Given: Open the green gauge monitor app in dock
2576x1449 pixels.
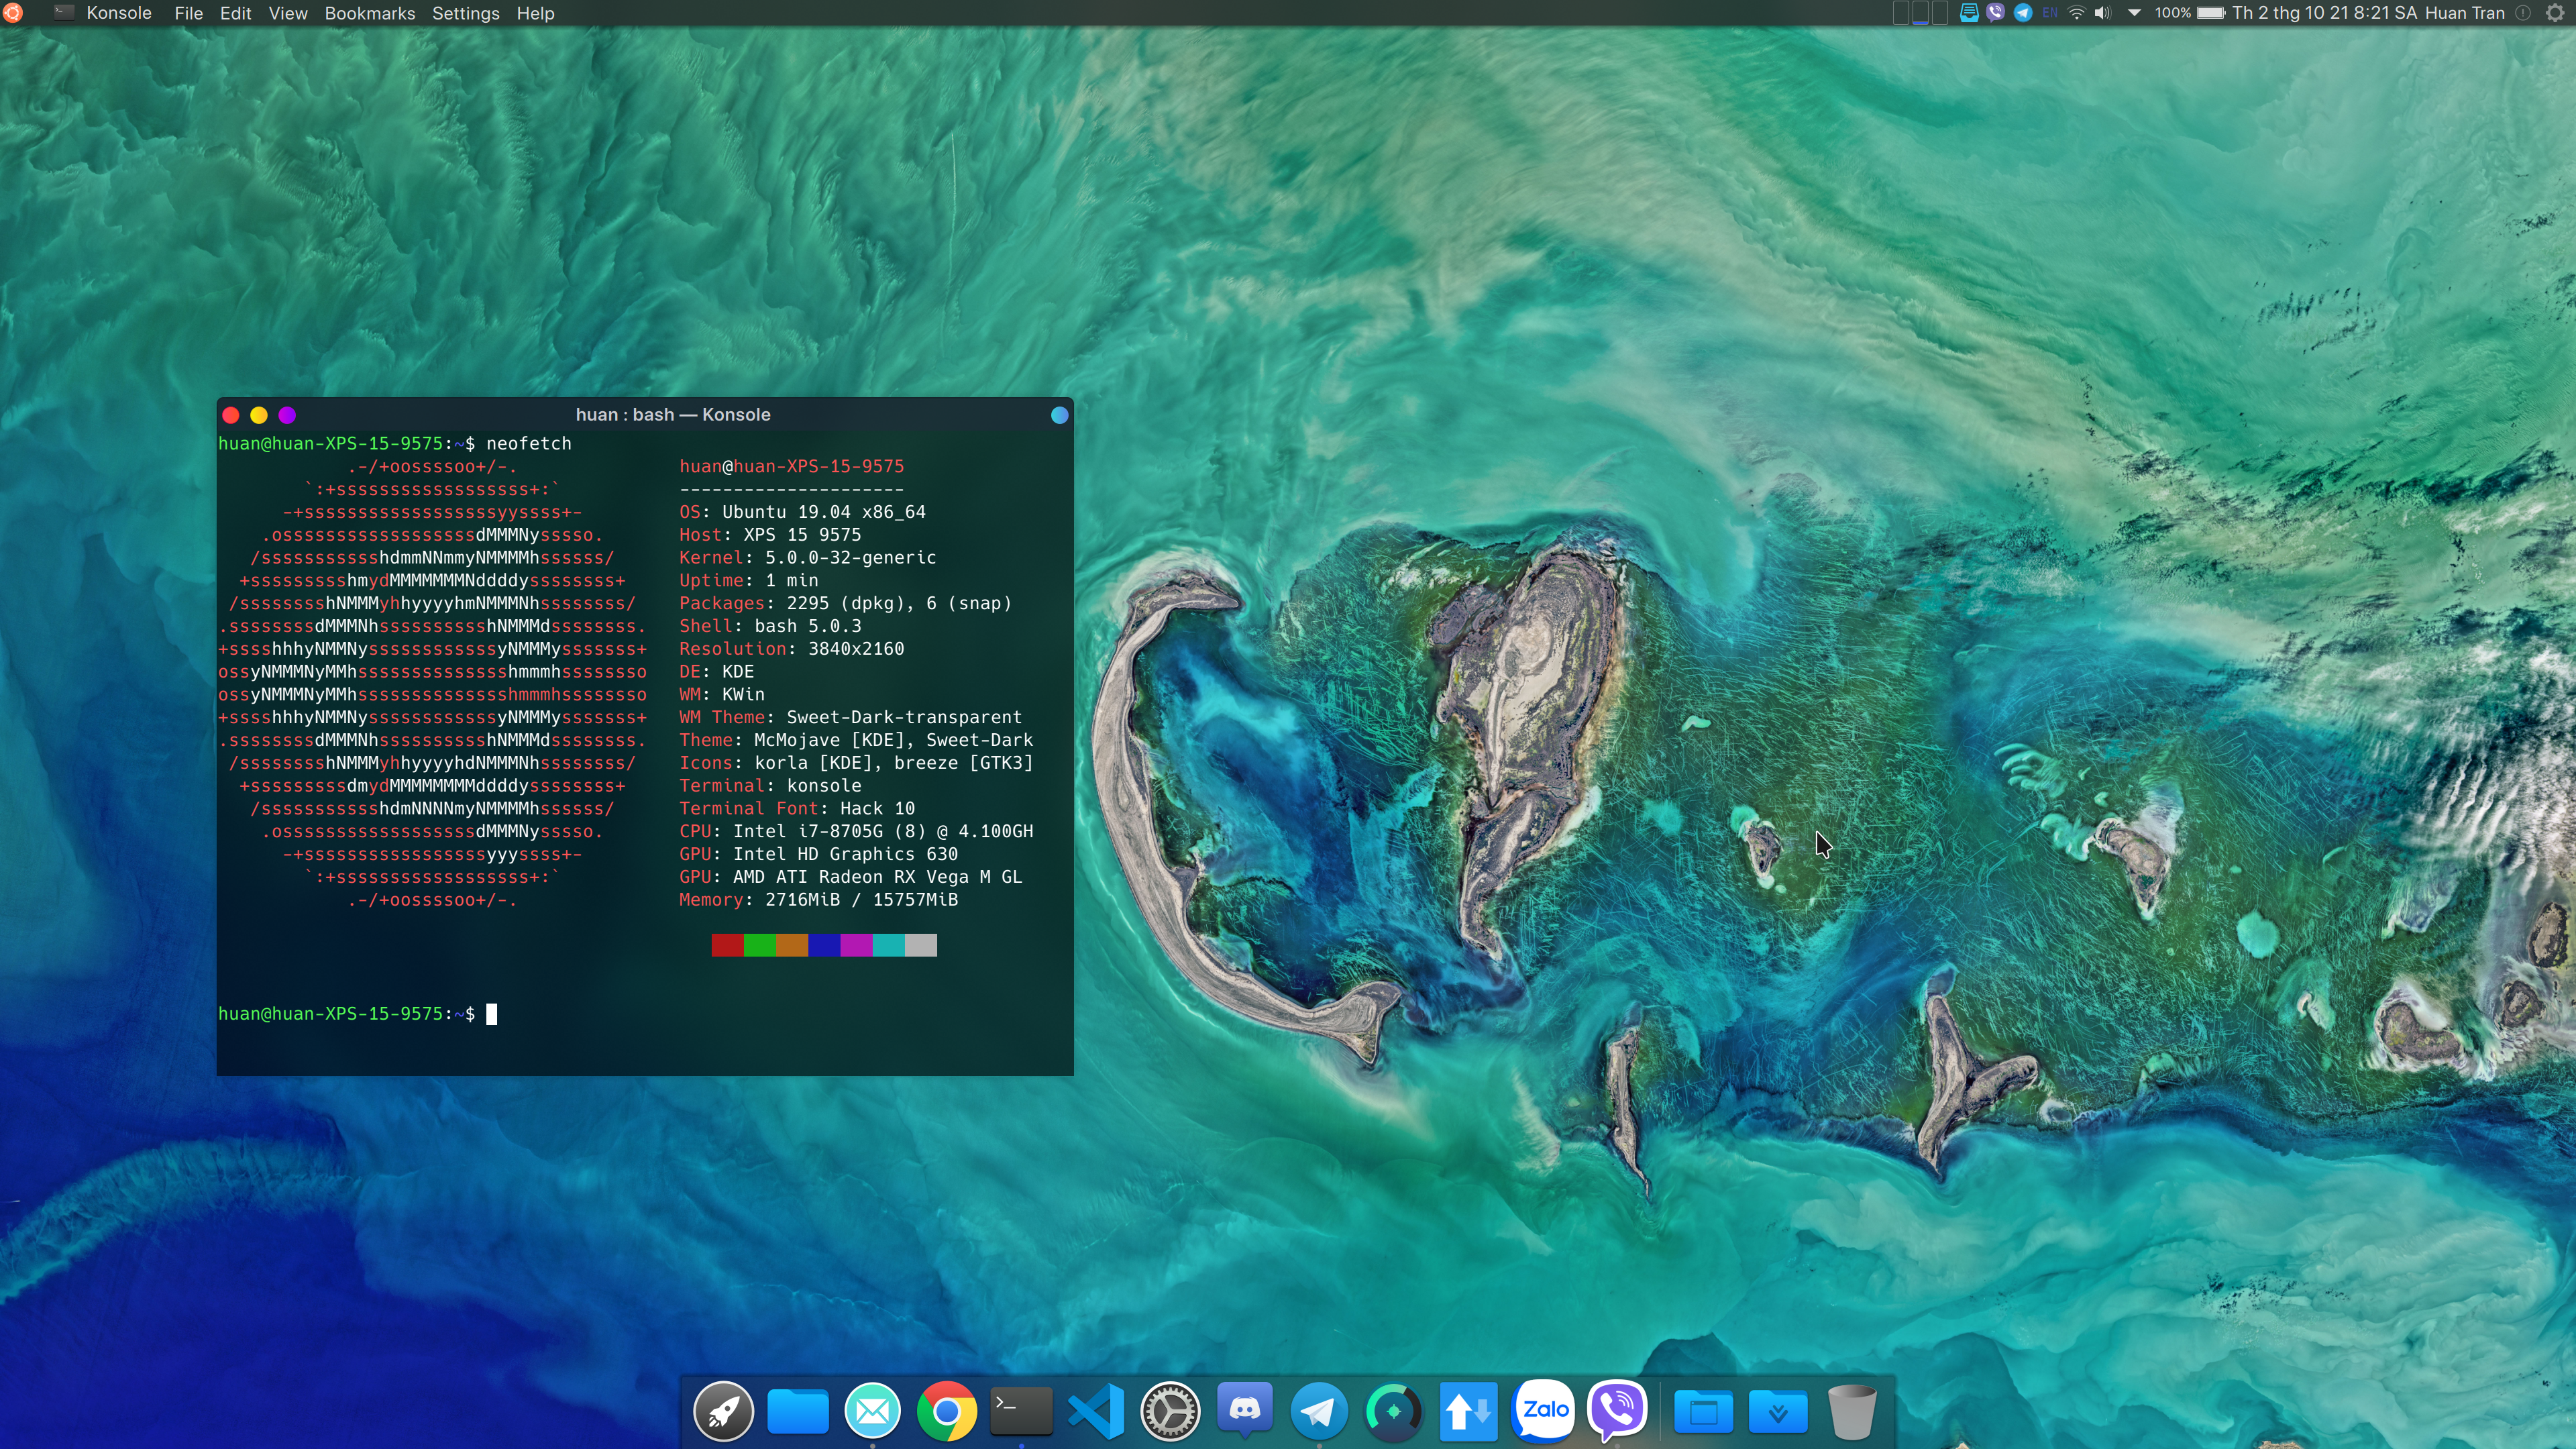Looking at the screenshot, I should click(1393, 1411).
